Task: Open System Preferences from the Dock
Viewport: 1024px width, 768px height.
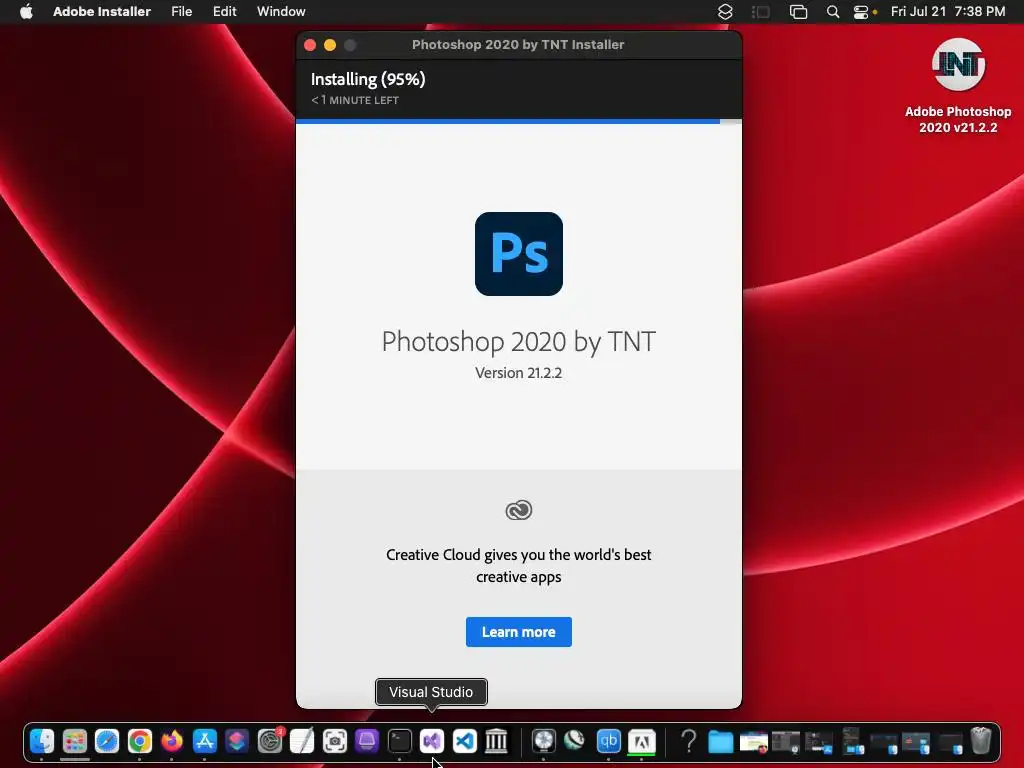Action: (x=269, y=741)
